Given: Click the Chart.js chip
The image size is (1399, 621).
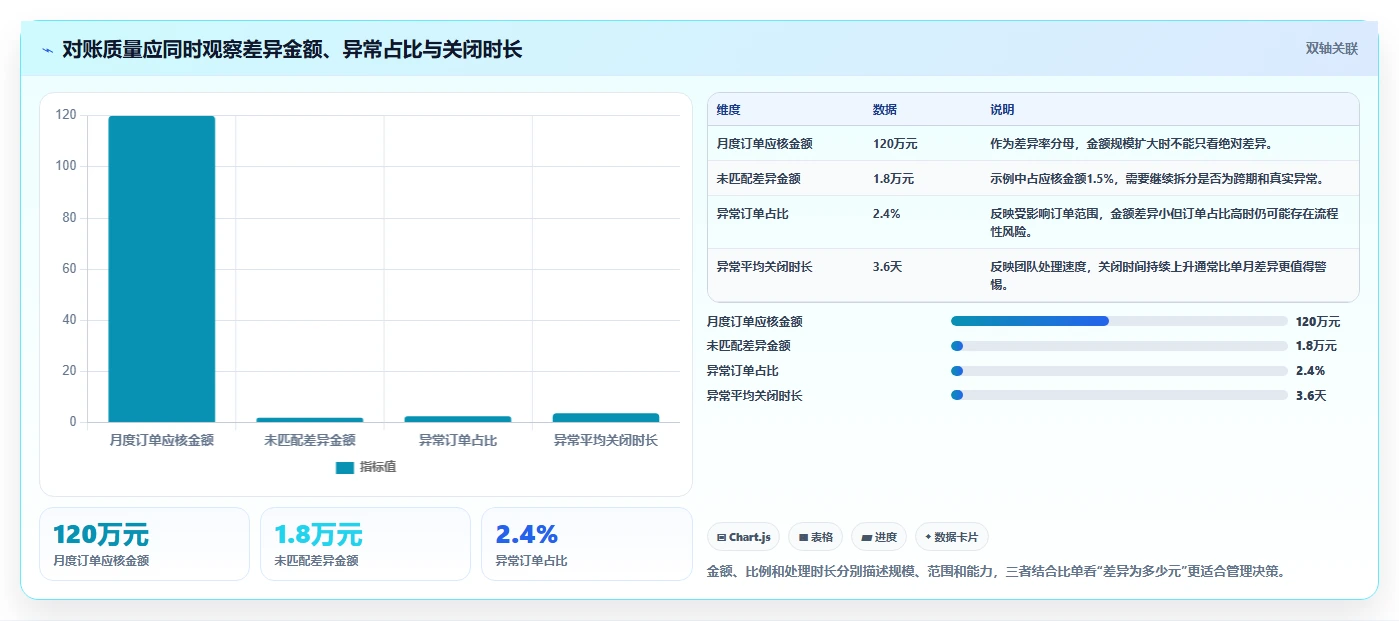Looking at the screenshot, I should click(745, 537).
